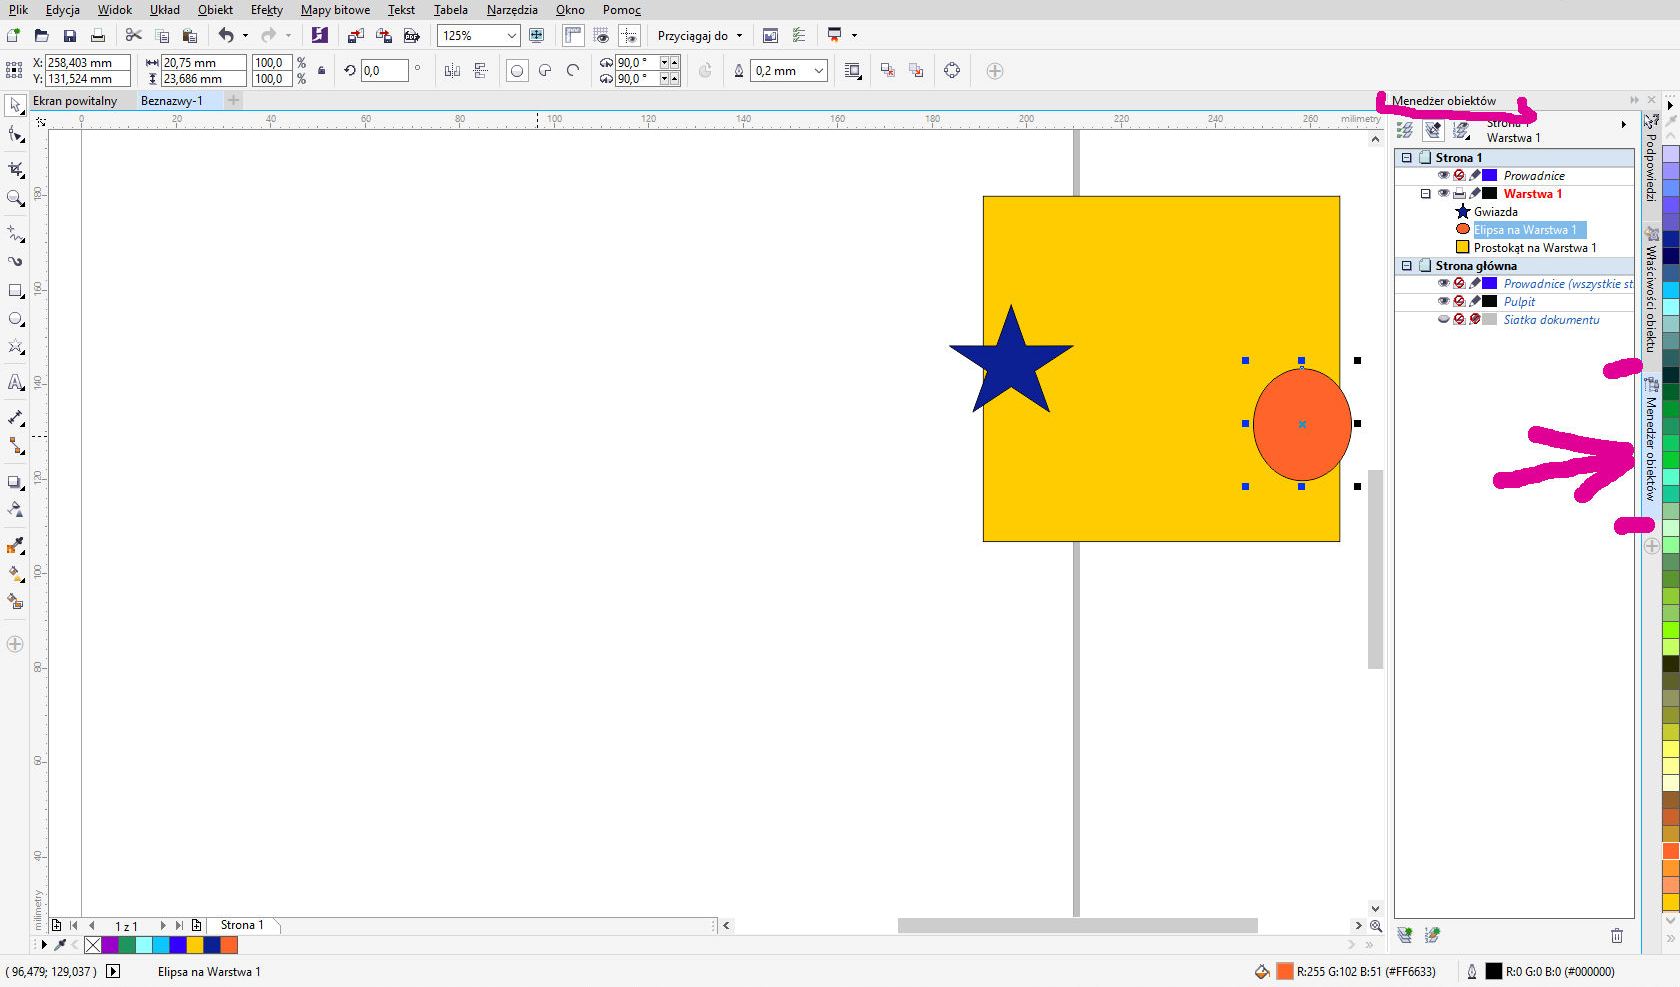Open the outline width 0,2 mm dropdown
1680x987 pixels.
818,71
